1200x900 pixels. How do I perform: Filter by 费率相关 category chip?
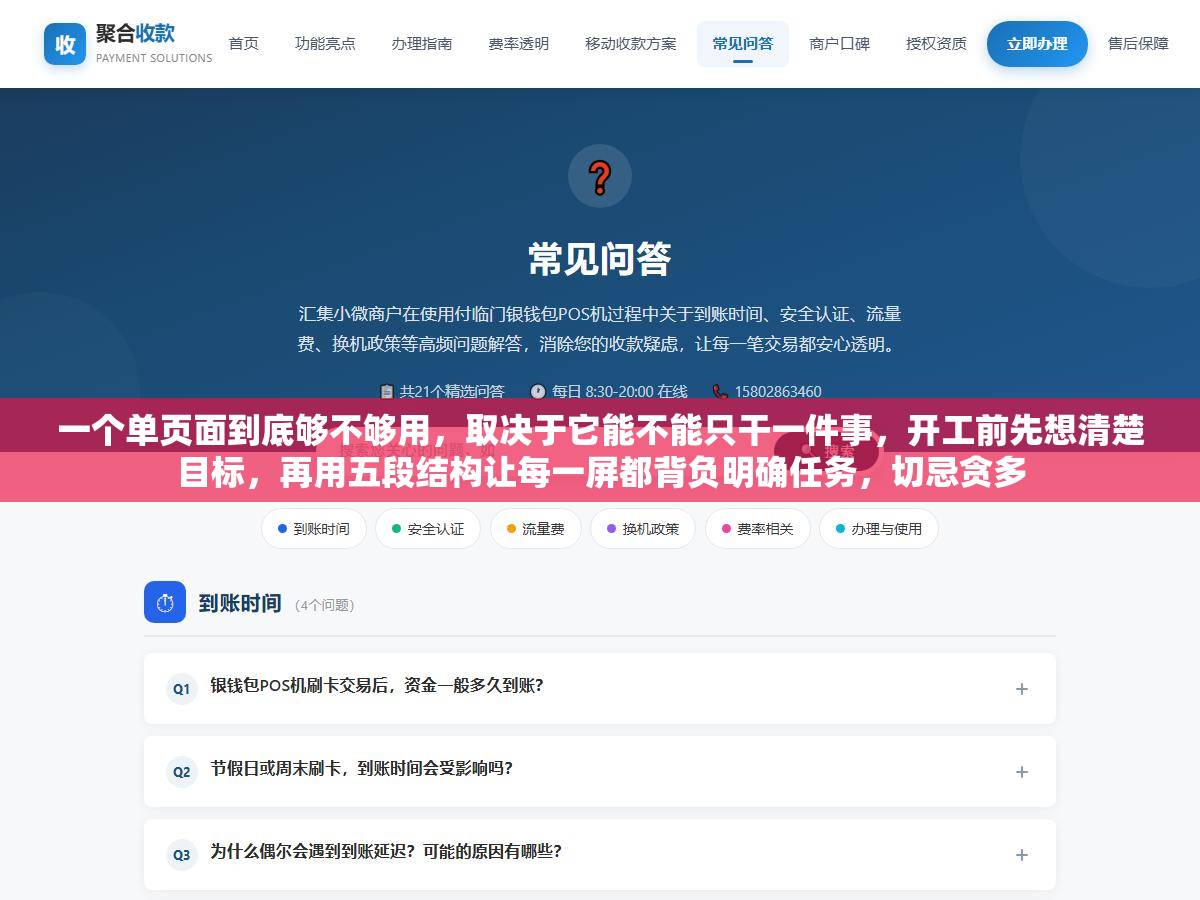pos(757,529)
